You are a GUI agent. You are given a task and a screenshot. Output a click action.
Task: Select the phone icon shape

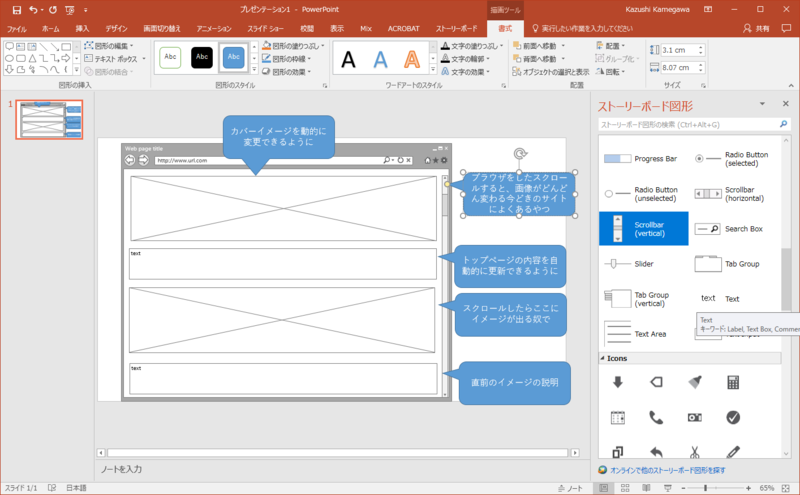tap(656, 417)
